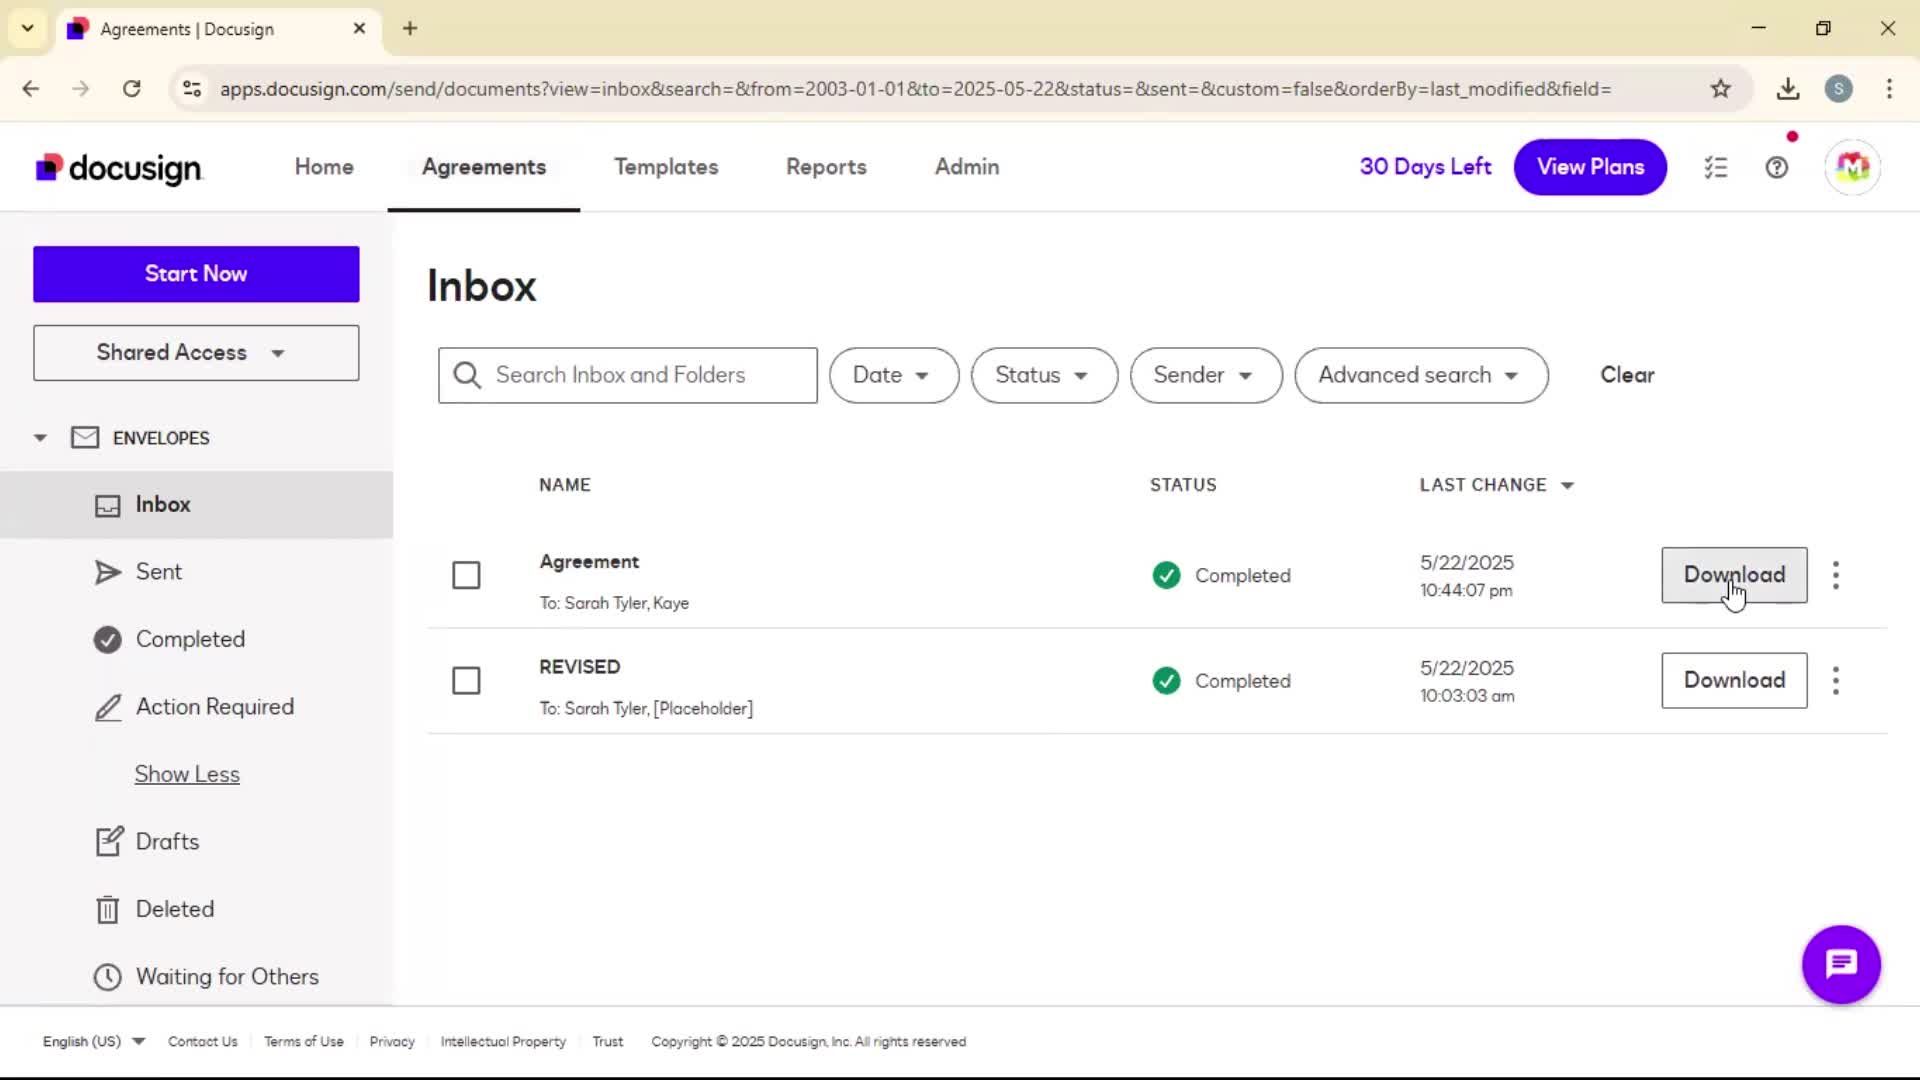Switch to the Templates tab
Image resolution: width=1920 pixels, height=1080 pixels.
point(666,167)
